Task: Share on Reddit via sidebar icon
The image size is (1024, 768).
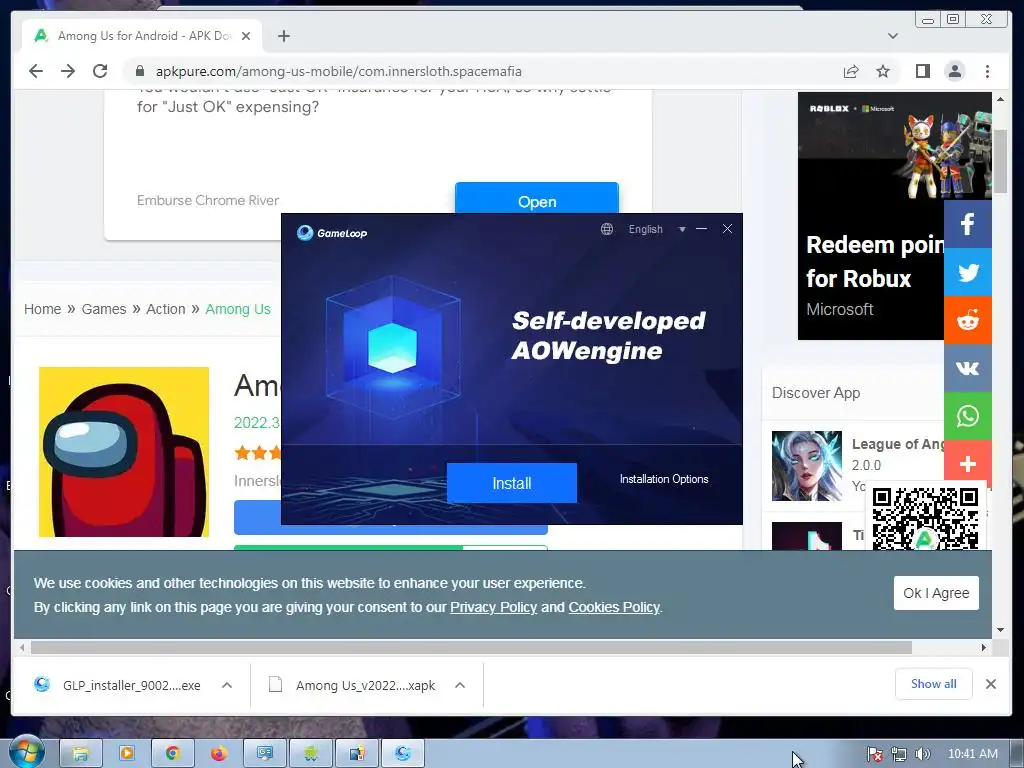Action: click(x=968, y=320)
